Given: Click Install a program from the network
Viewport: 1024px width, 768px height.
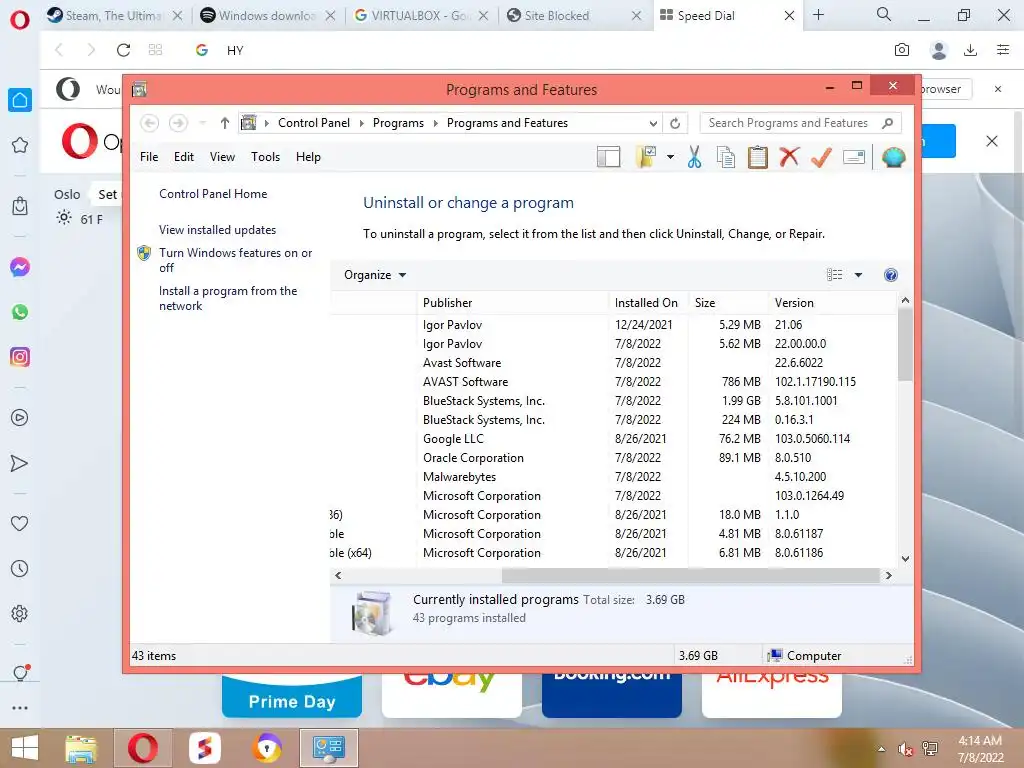Looking at the screenshot, I should tap(228, 298).
